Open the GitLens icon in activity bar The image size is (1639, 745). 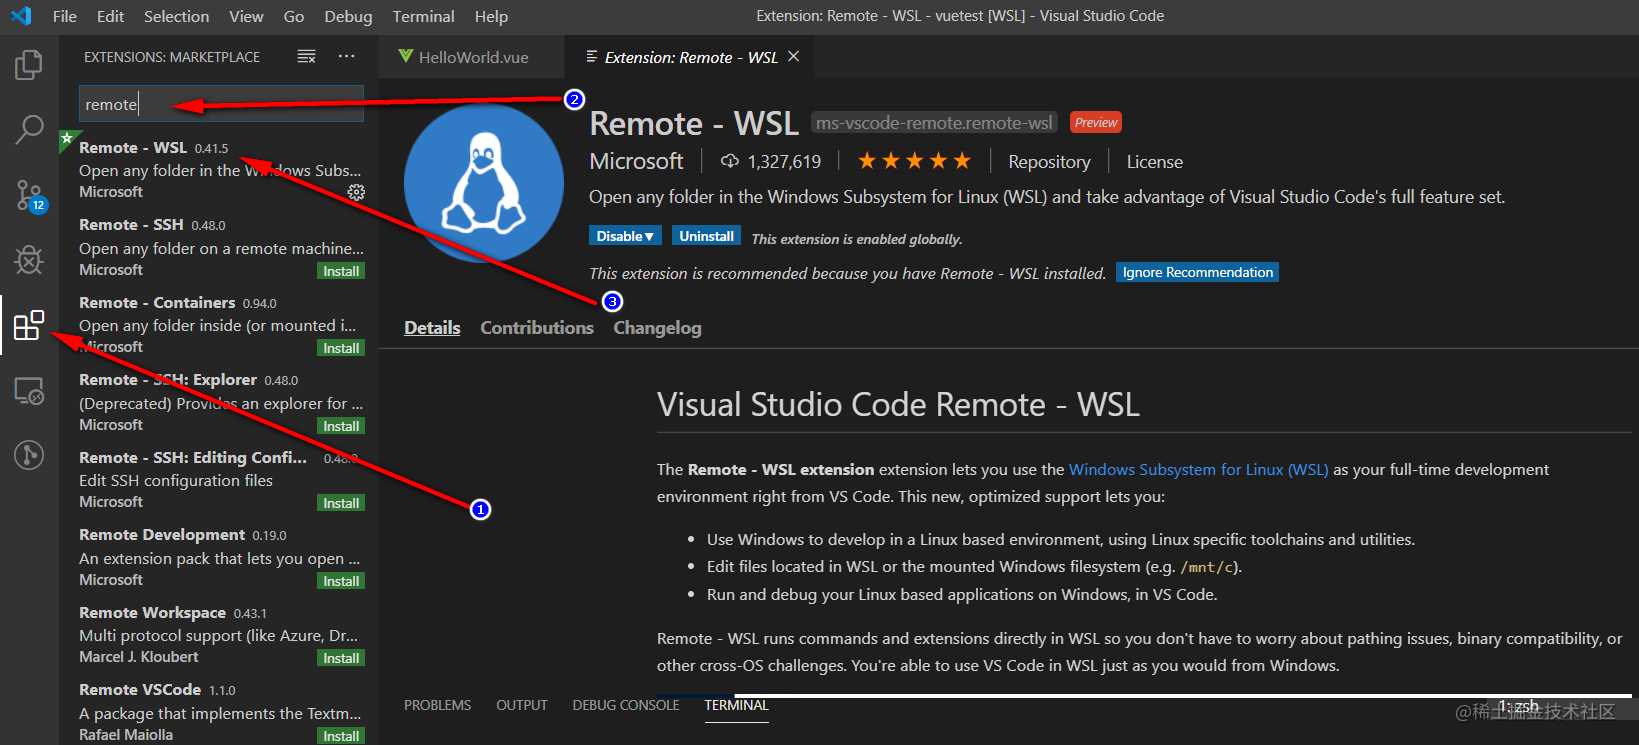[x=29, y=455]
